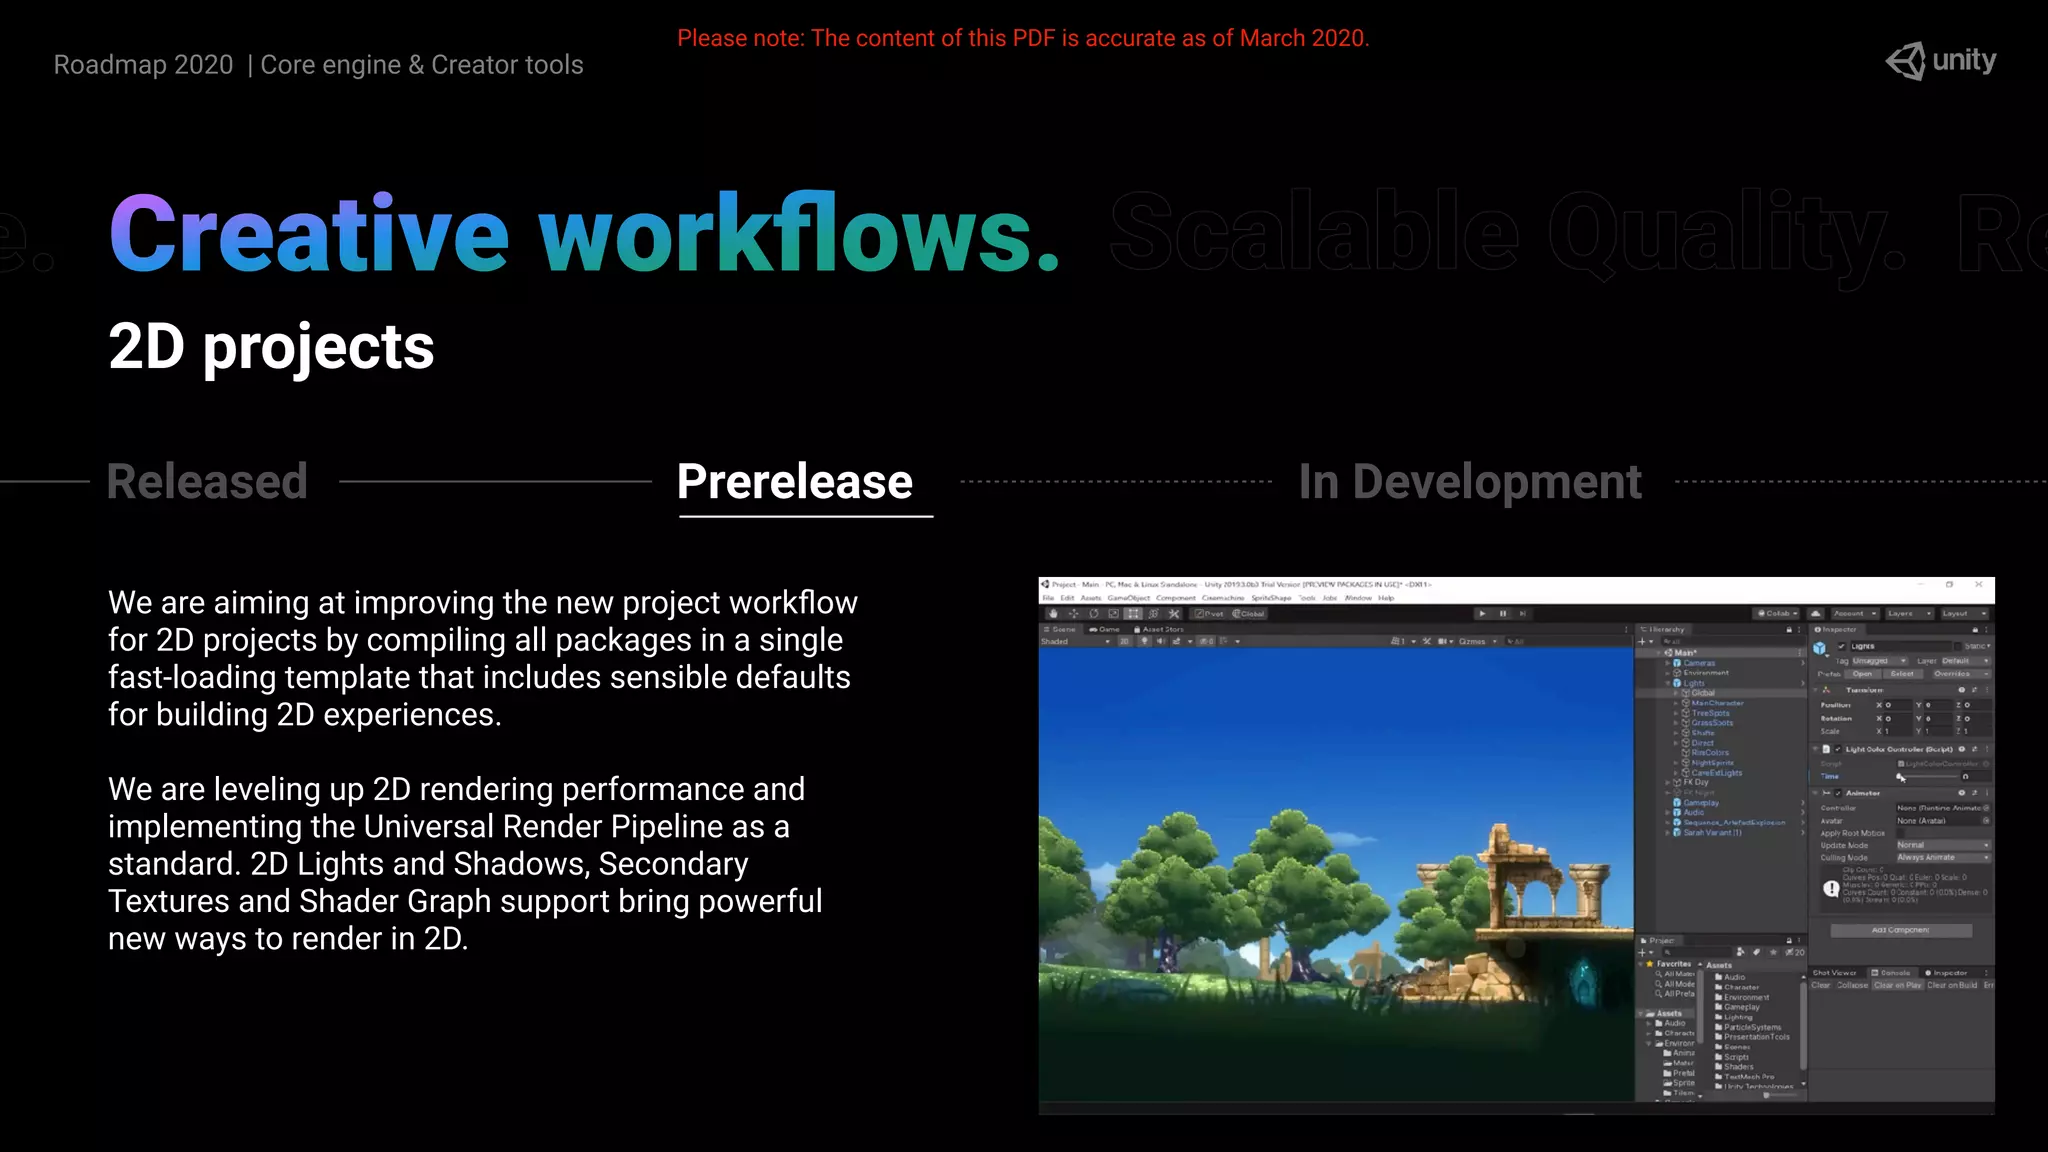The width and height of the screenshot is (2048, 1152).
Task: Open the GameObject menu
Action: 1128,598
